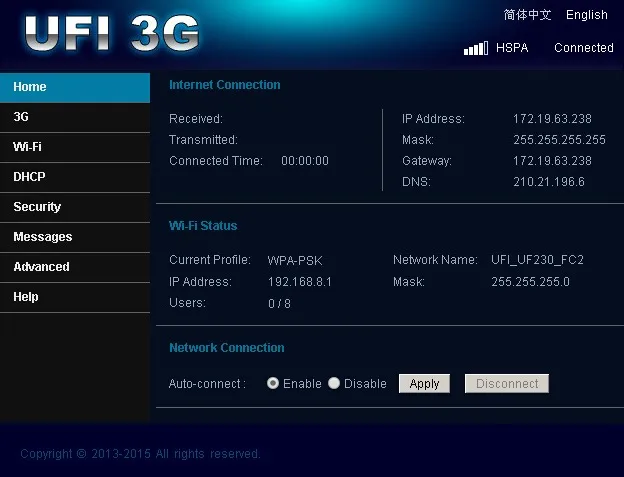The width and height of the screenshot is (624, 477).
Task: Select the Disable auto-connect radio button
Action: 334,383
